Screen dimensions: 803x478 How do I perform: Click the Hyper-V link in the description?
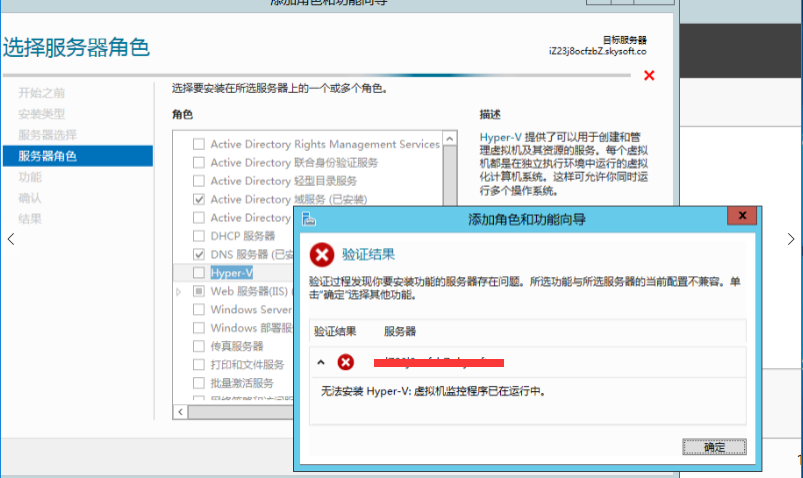[x=500, y=137]
